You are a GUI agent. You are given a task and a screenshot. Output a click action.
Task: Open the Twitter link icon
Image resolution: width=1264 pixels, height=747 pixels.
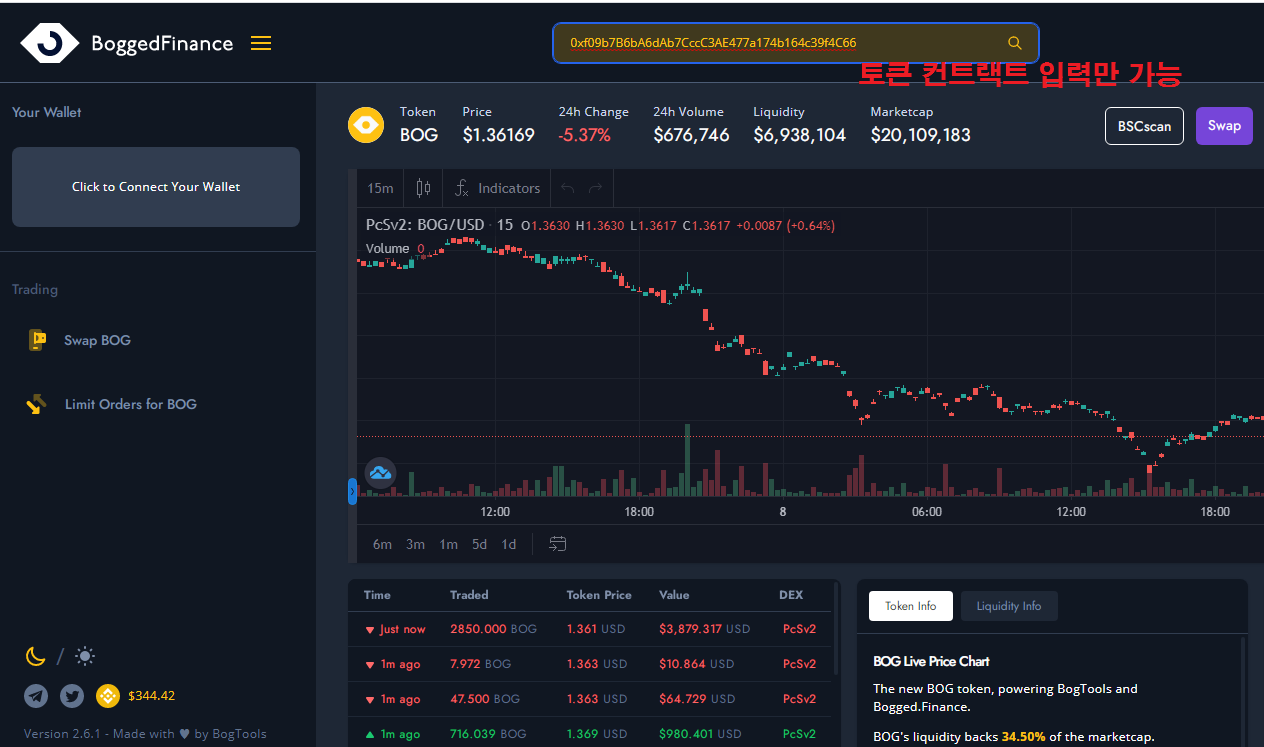72,696
